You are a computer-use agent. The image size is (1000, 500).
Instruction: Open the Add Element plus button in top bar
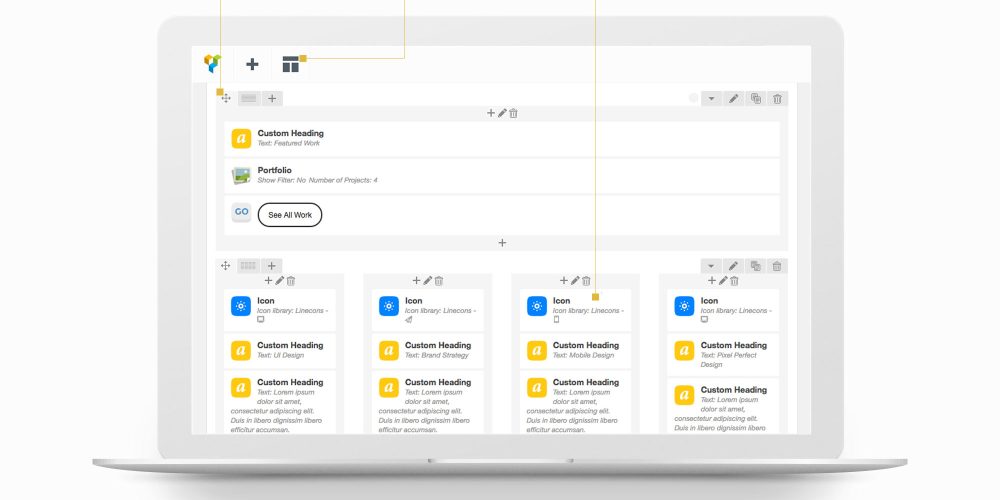point(252,64)
